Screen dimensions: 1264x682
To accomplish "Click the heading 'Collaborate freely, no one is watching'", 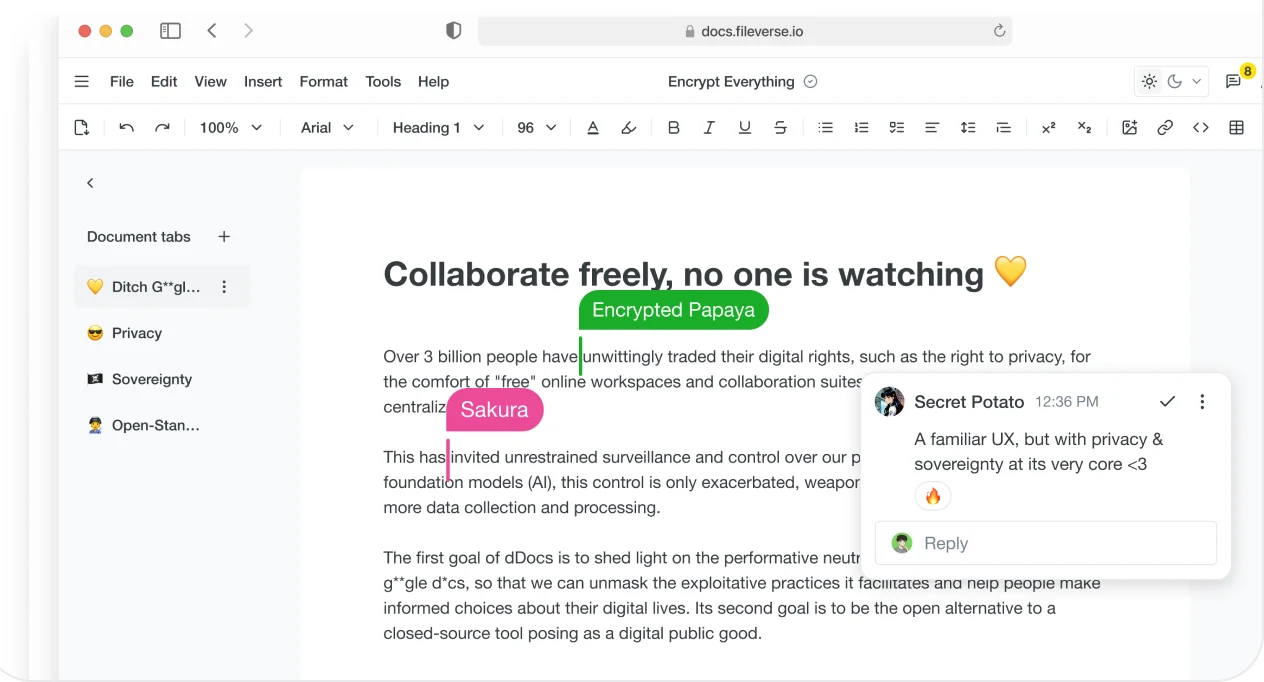I will [x=684, y=274].
